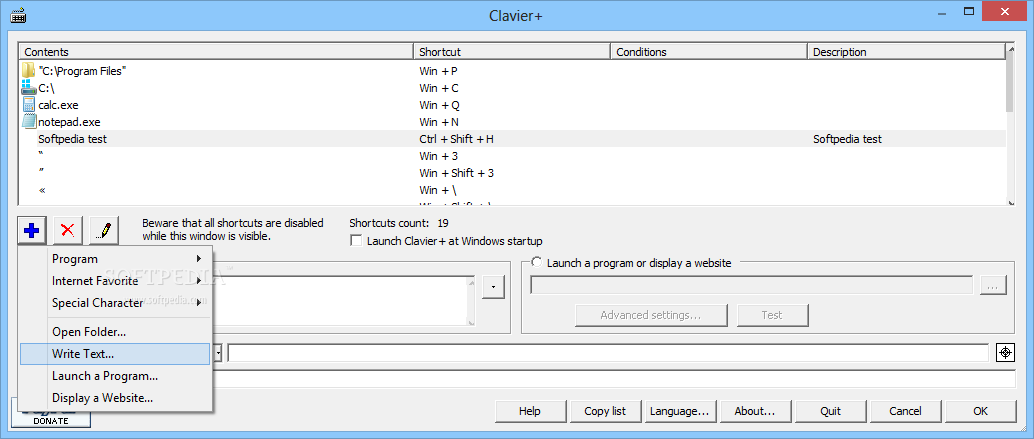Click the Copy list button

point(605,411)
